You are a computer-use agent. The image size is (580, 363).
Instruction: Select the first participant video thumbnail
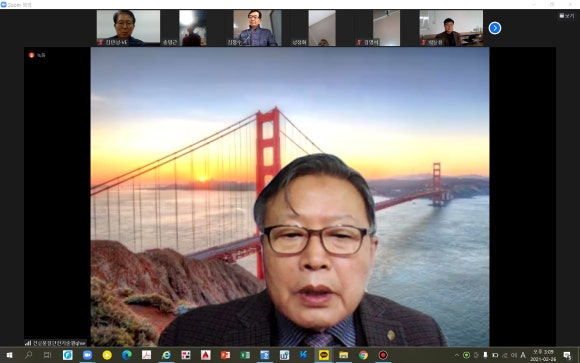[128, 28]
